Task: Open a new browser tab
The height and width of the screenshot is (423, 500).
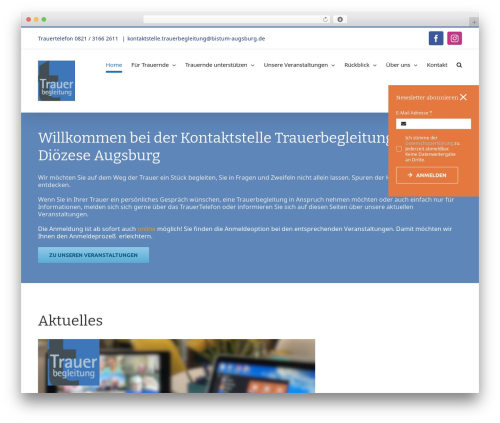Action: pyautogui.click(x=474, y=22)
